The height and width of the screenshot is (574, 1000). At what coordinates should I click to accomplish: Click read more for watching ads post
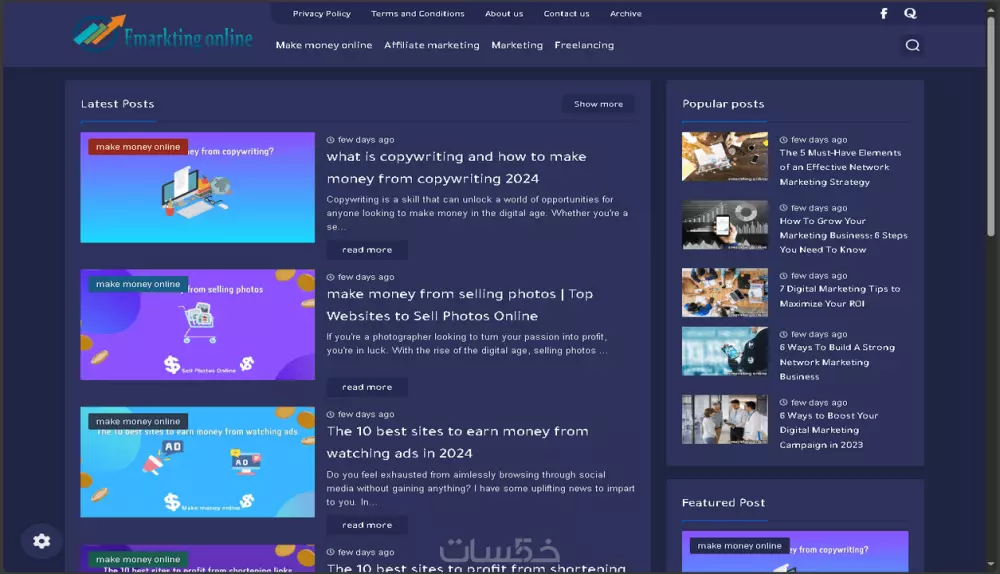point(367,525)
